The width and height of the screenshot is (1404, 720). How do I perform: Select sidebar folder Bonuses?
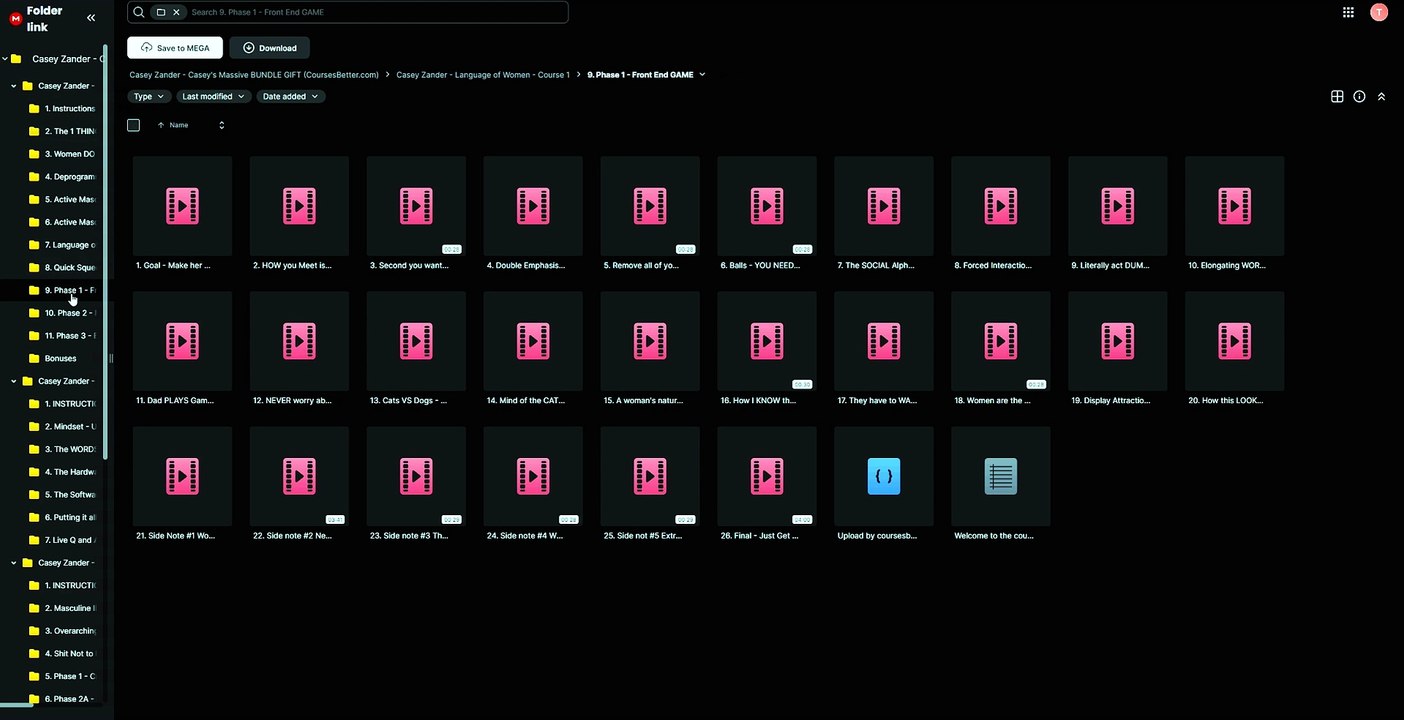(x=53, y=358)
